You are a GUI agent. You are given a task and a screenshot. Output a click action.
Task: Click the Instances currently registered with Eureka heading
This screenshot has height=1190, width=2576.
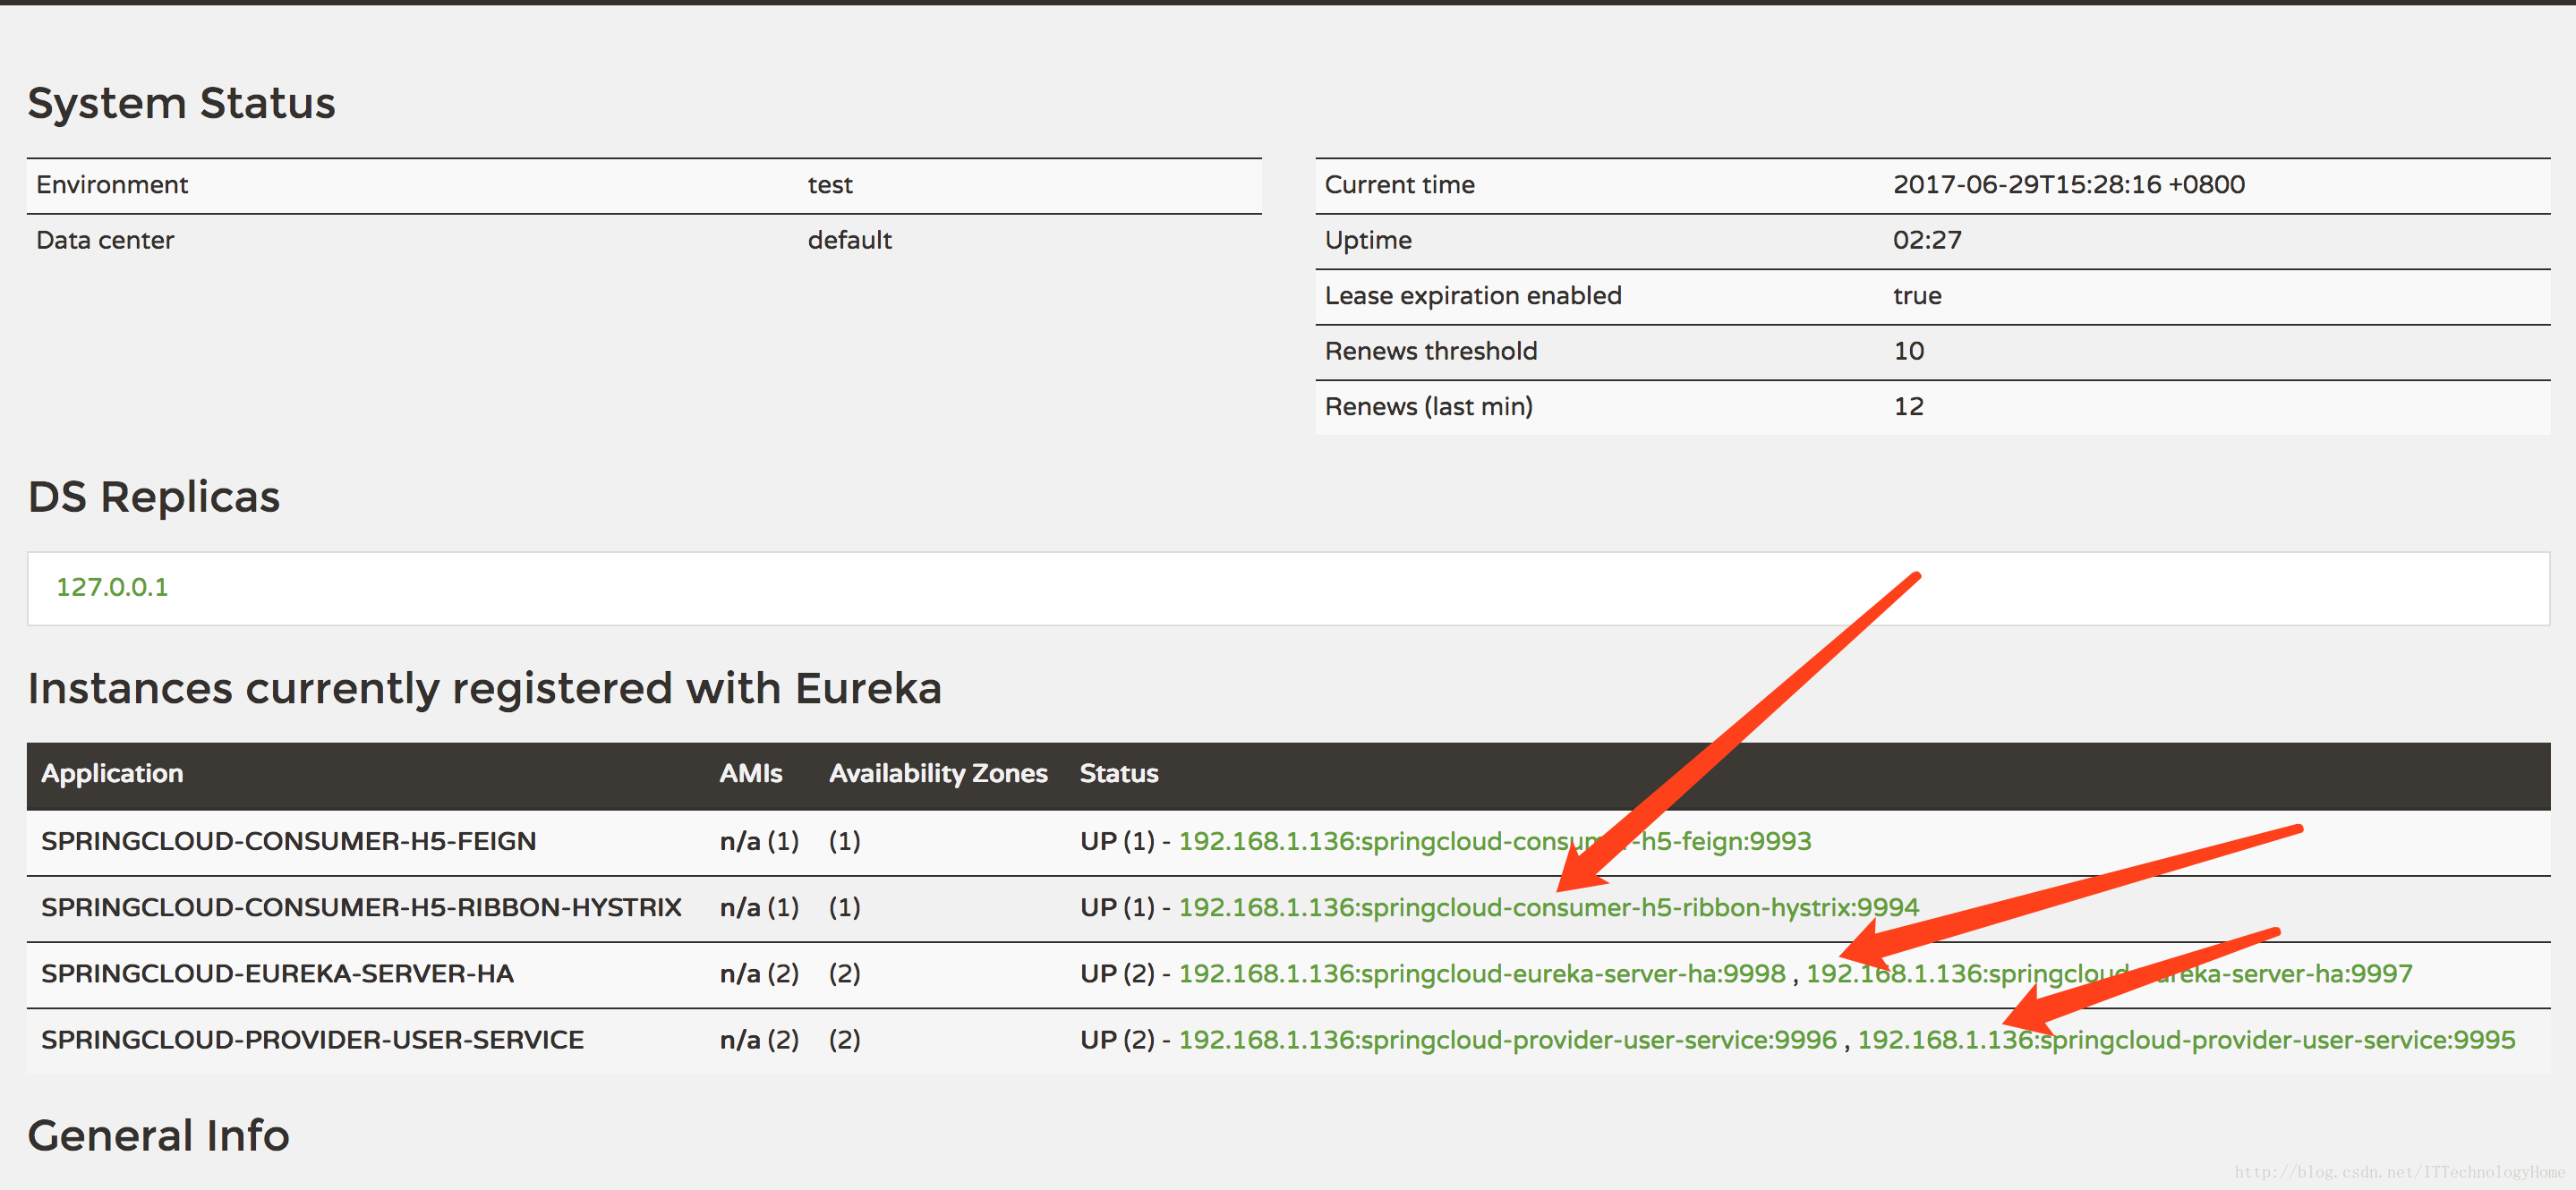point(485,688)
